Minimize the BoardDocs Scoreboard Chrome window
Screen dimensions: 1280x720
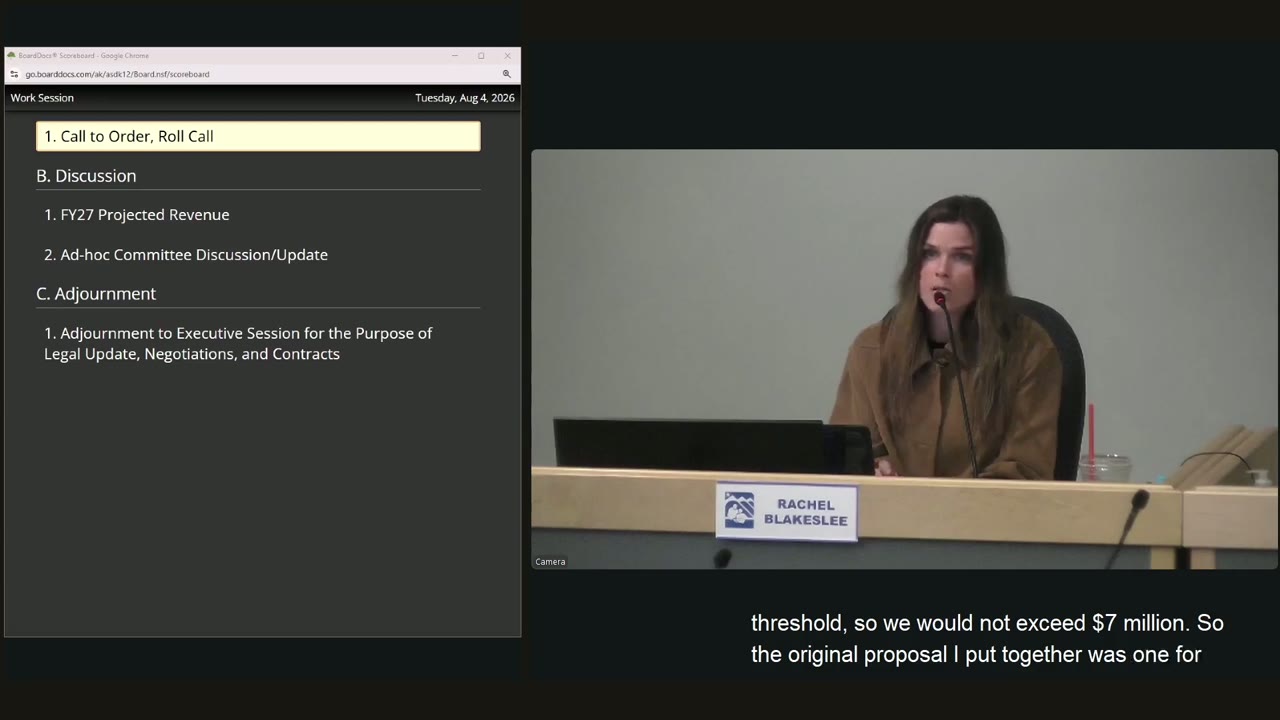(x=455, y=56)
